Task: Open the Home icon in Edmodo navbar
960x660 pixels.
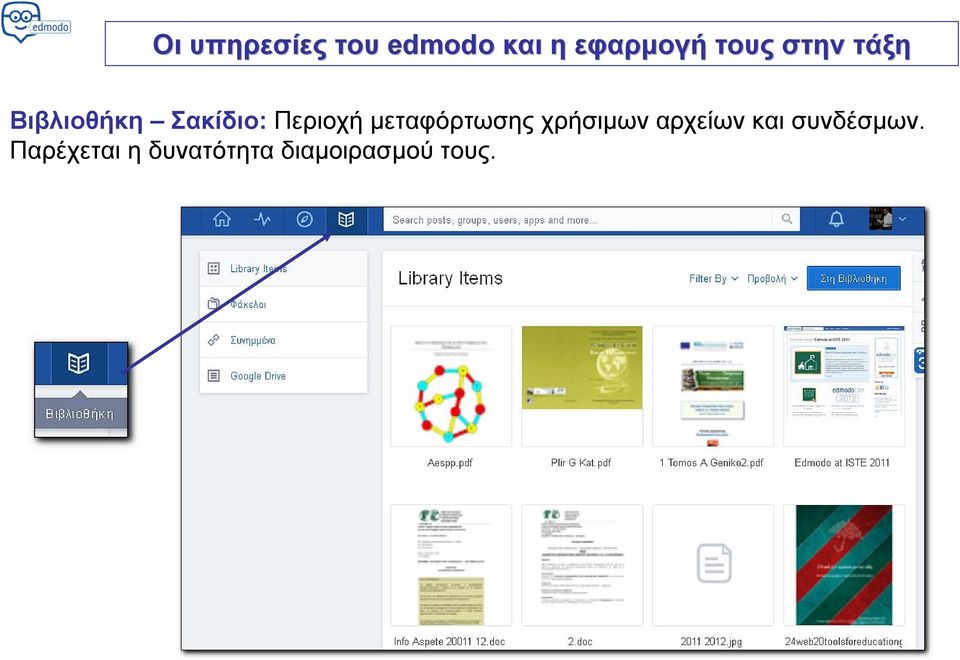Action: (x=222, y=219)
